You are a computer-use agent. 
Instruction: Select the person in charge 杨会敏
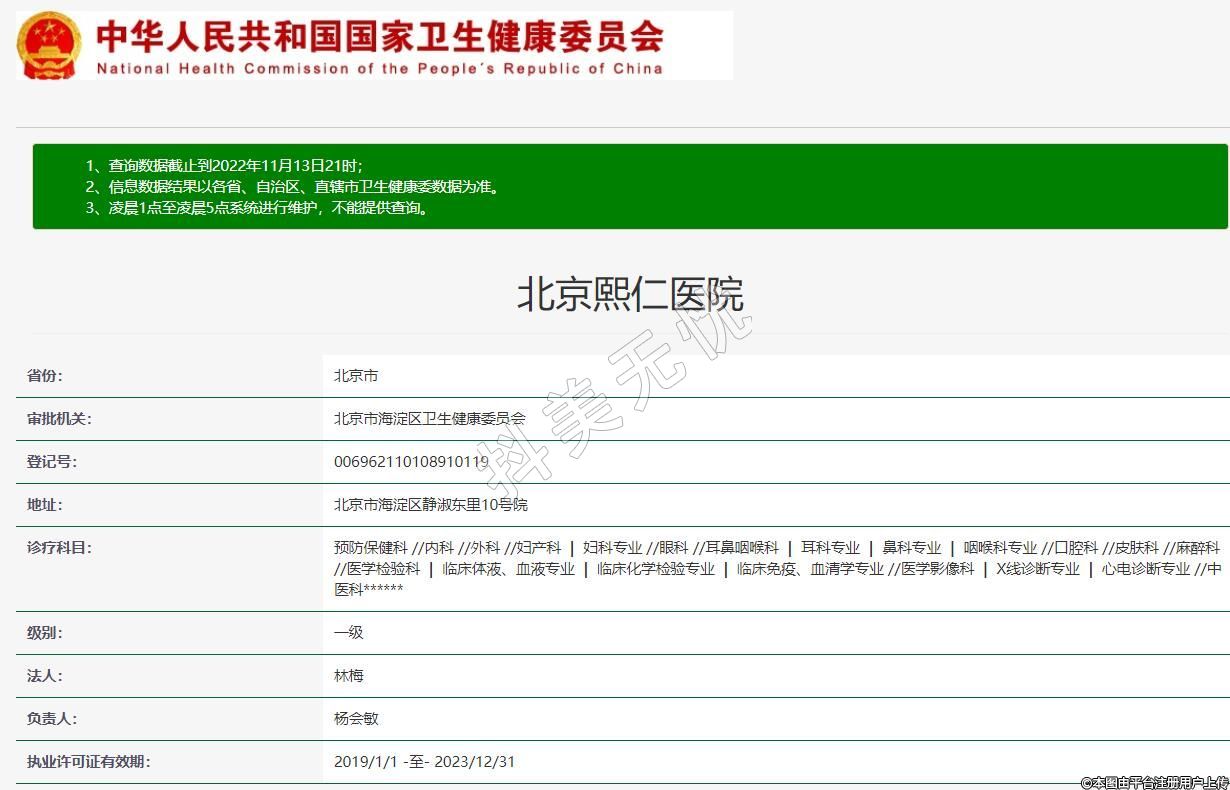(356, 719)
